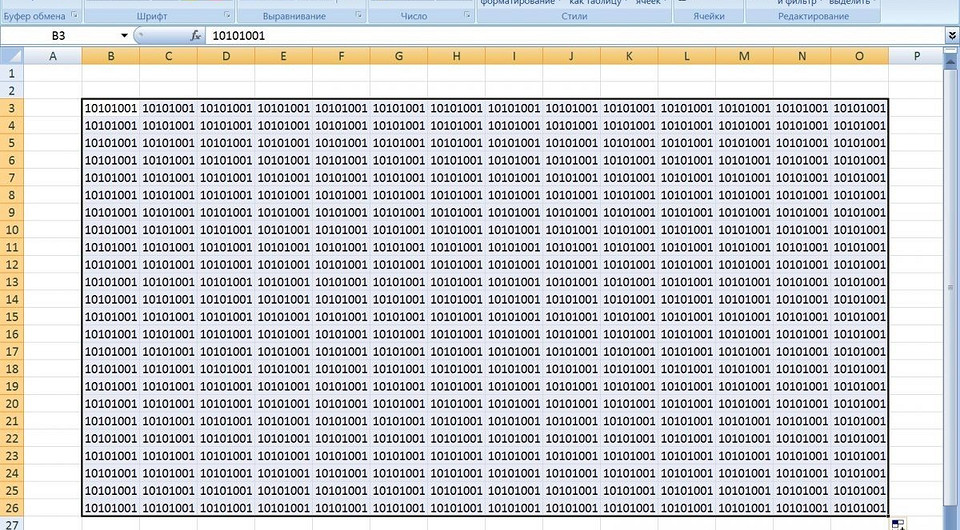Image resolution: width=960 pixels, height=530 pixels.
Task: Open Clipboard group dialog launcher
Action: (73, 17)
